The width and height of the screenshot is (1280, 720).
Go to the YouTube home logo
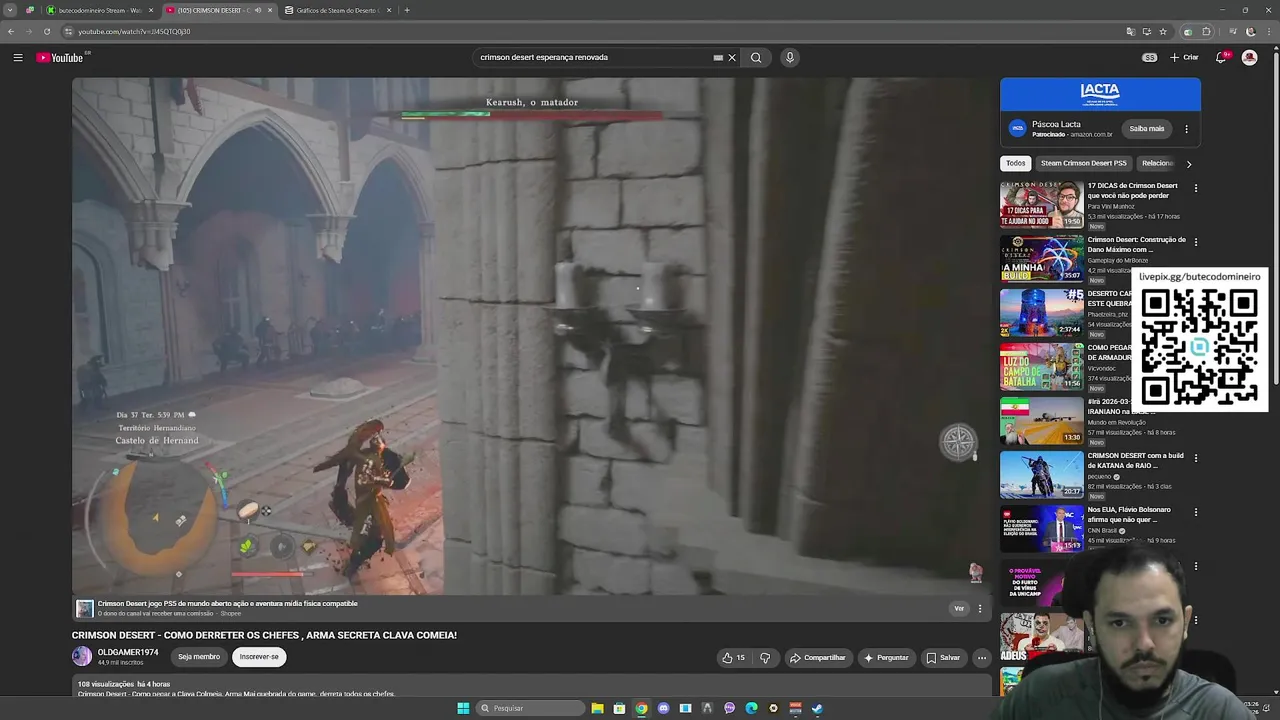60,58
